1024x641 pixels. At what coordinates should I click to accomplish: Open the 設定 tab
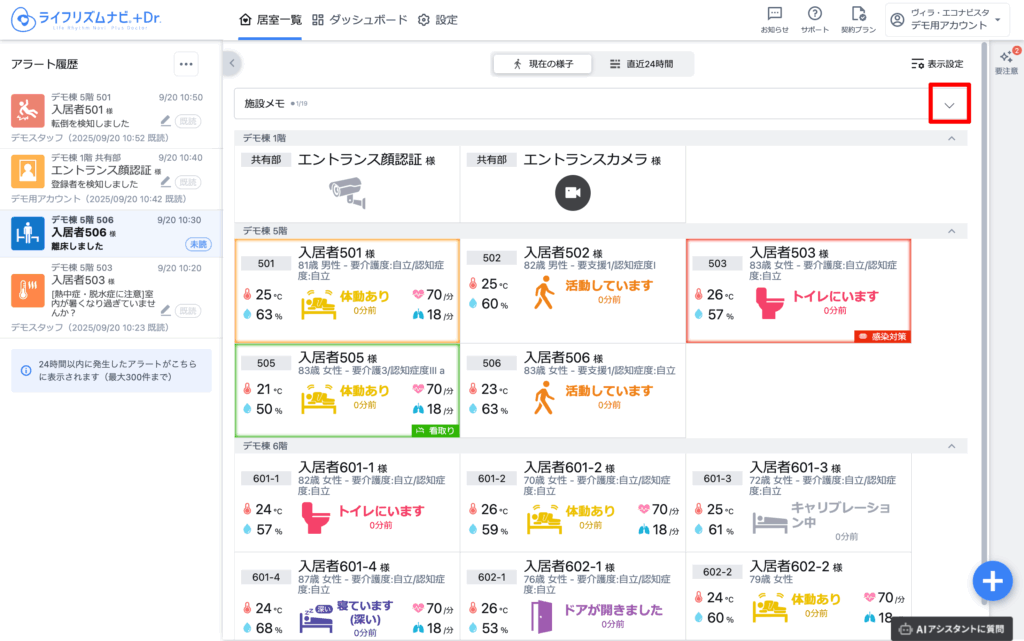tap(438, 20)
